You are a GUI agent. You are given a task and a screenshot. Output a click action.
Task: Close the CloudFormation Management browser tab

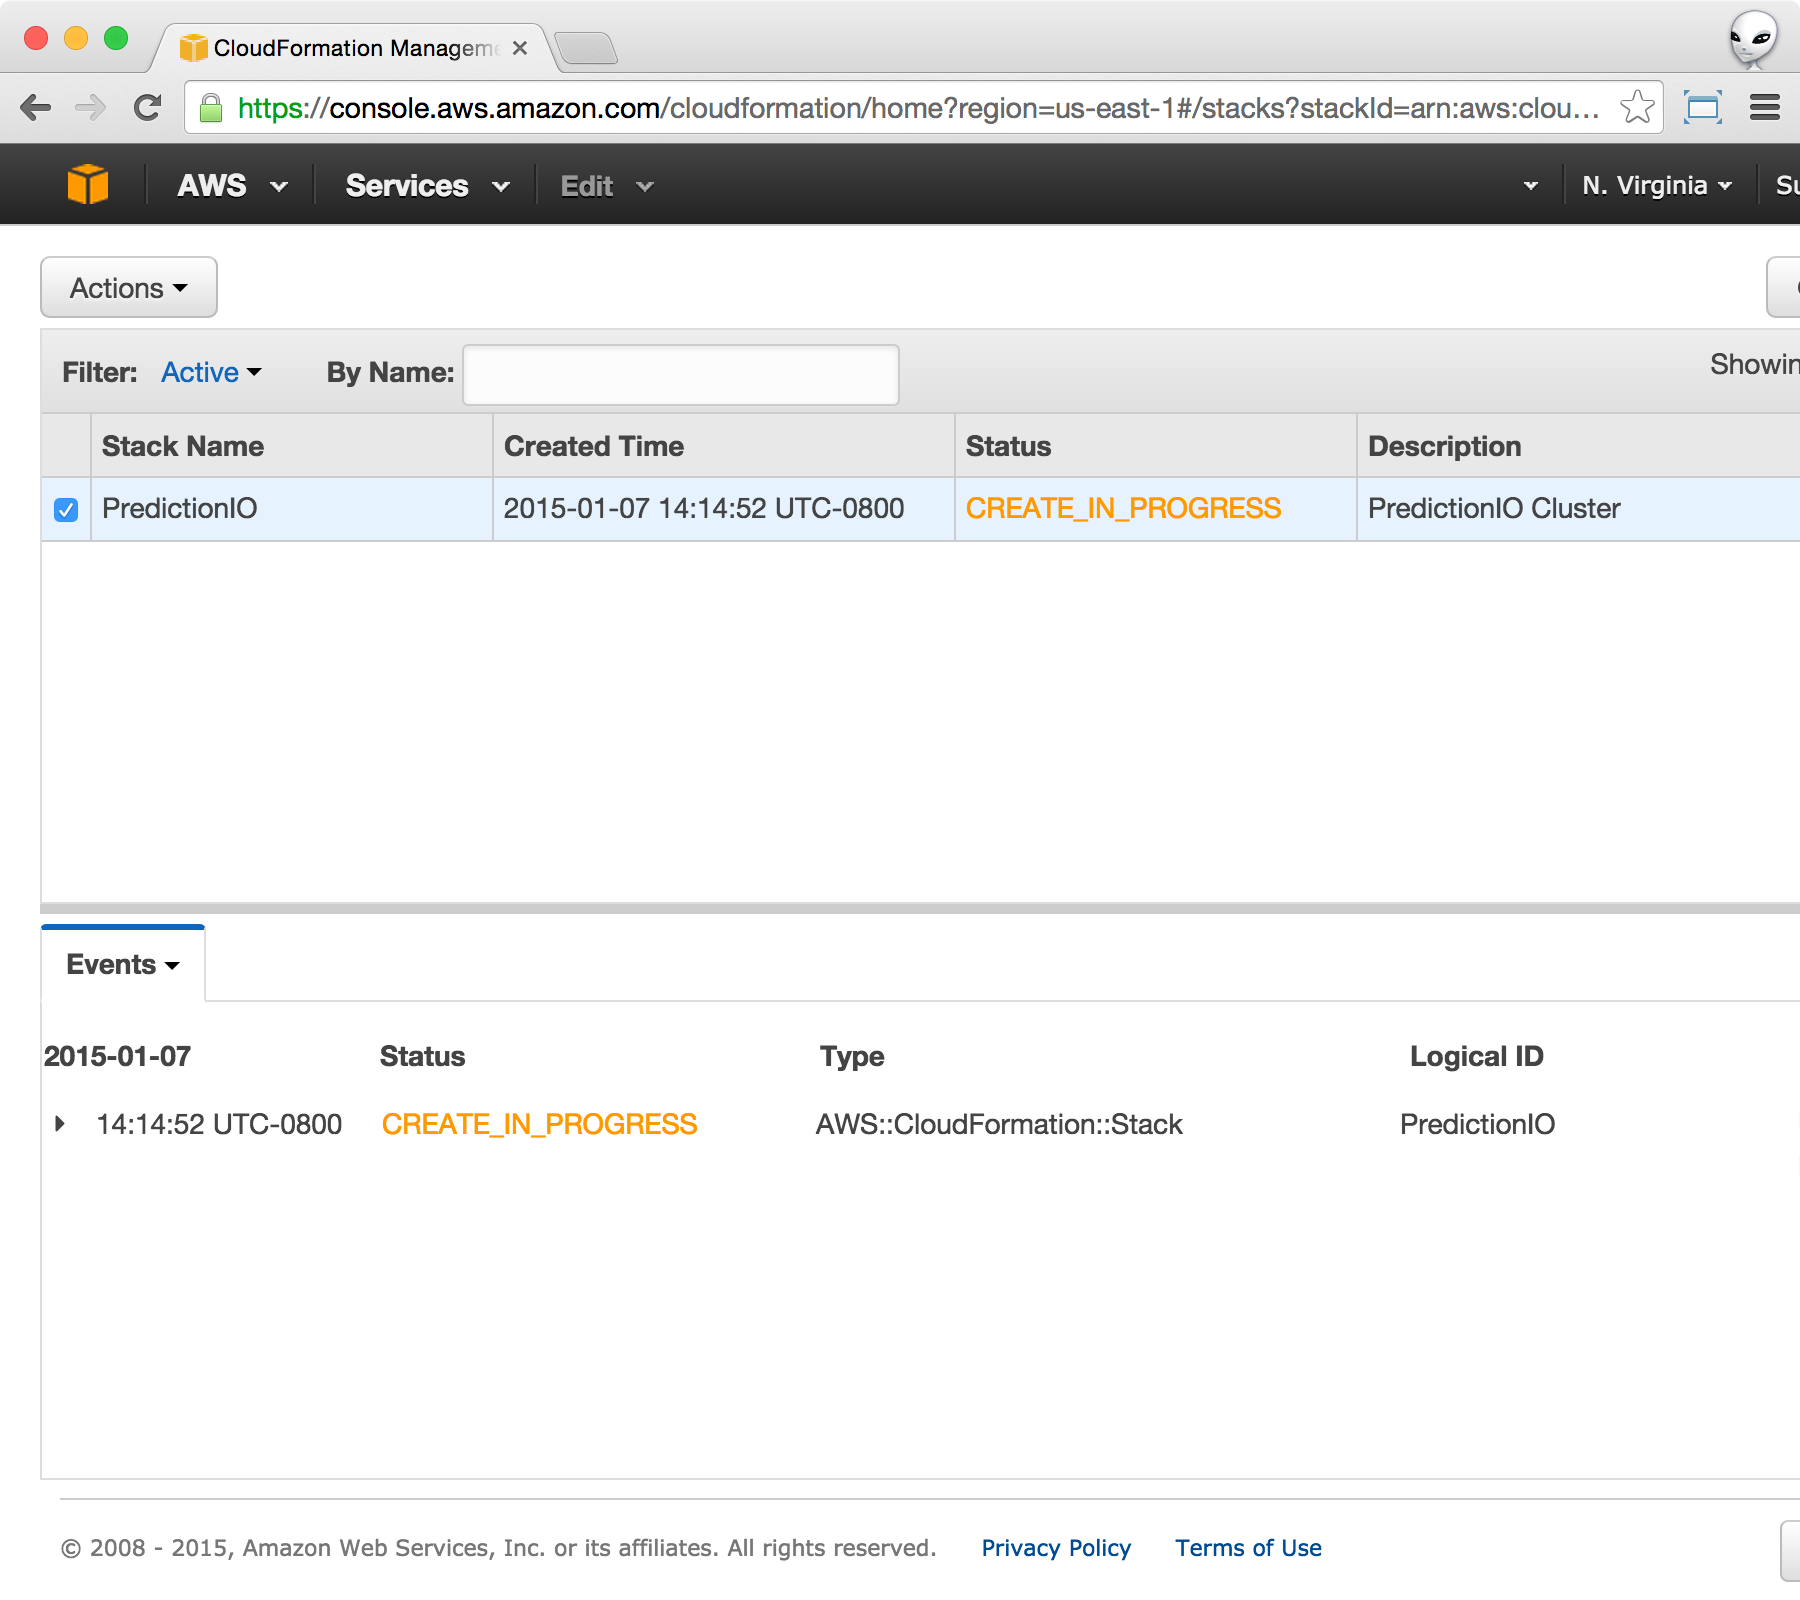coord(520,48)
